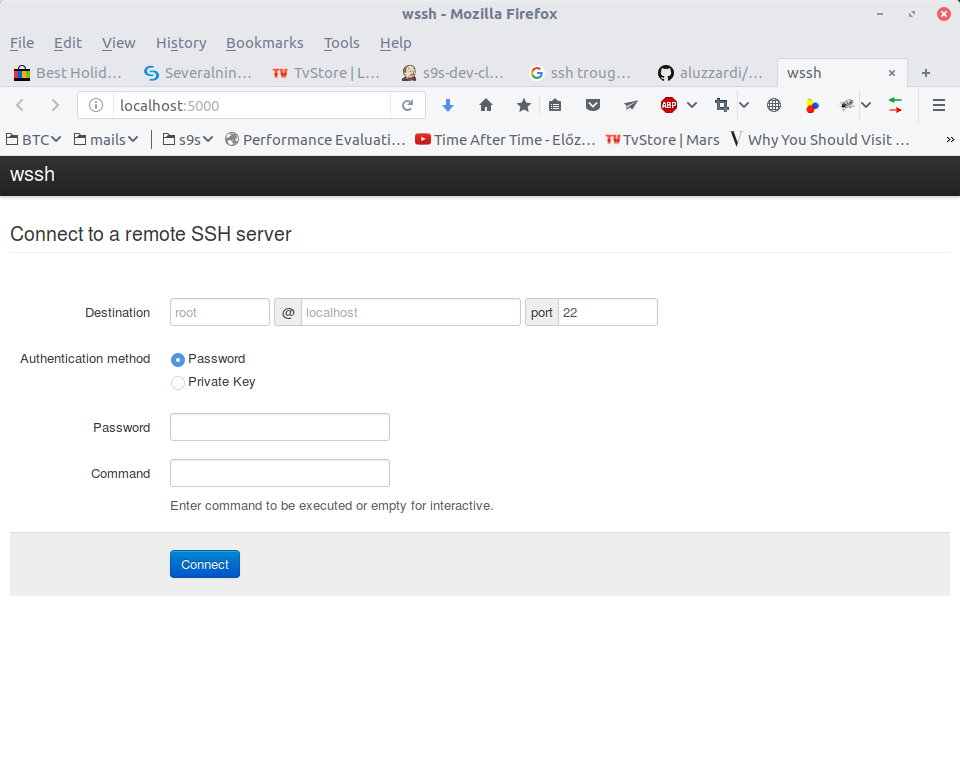Click the globe toolbar icon
Image resolution: width=960 pixels, height=766 pixels.
click(x=774, y=105)
